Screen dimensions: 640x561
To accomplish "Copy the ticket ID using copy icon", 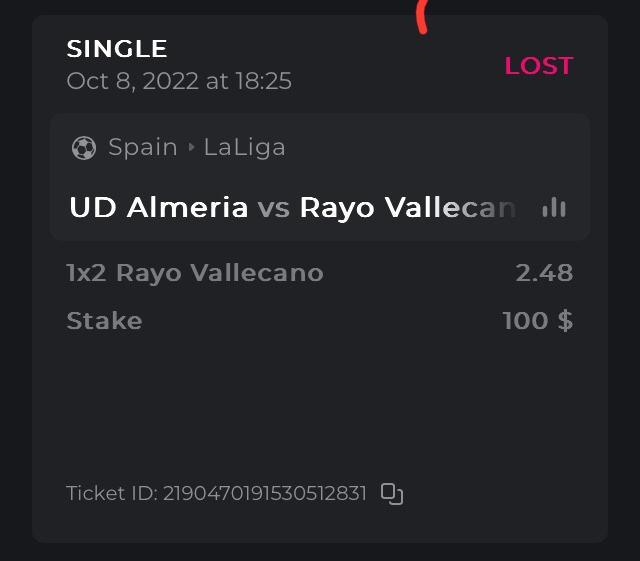I will (x=392, y=494).
